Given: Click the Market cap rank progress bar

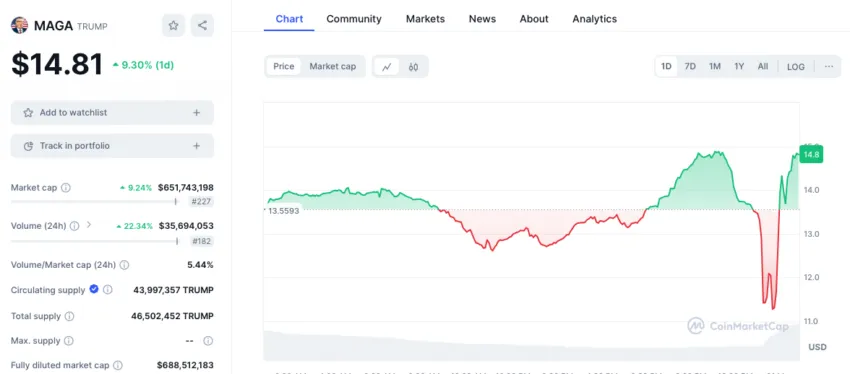Looking at the screenshot, I should 94,202.
